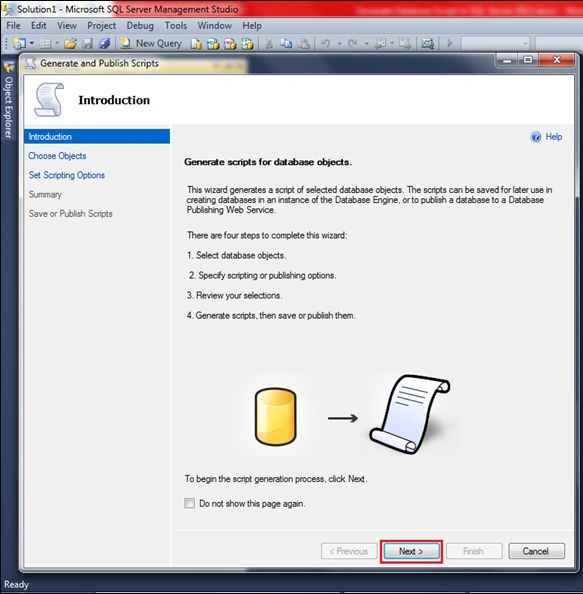Image resolution: width=583 pixels, height=594 pixels.
Task: Click the Redo toolbar icon
Action: [x=352, y=44]
